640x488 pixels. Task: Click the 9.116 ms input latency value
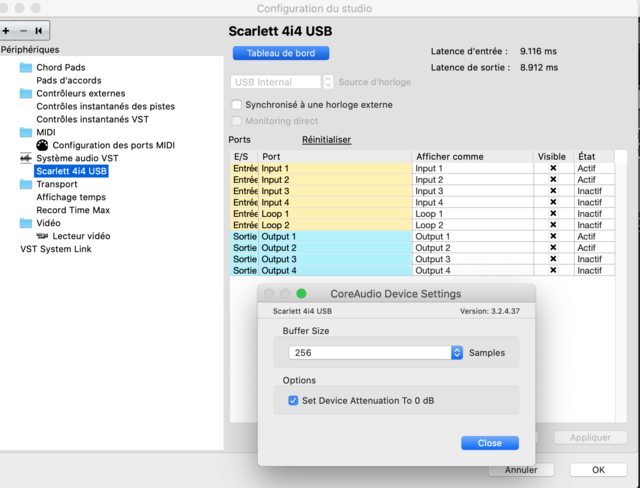pyautogui.click(x=538, y=51)
